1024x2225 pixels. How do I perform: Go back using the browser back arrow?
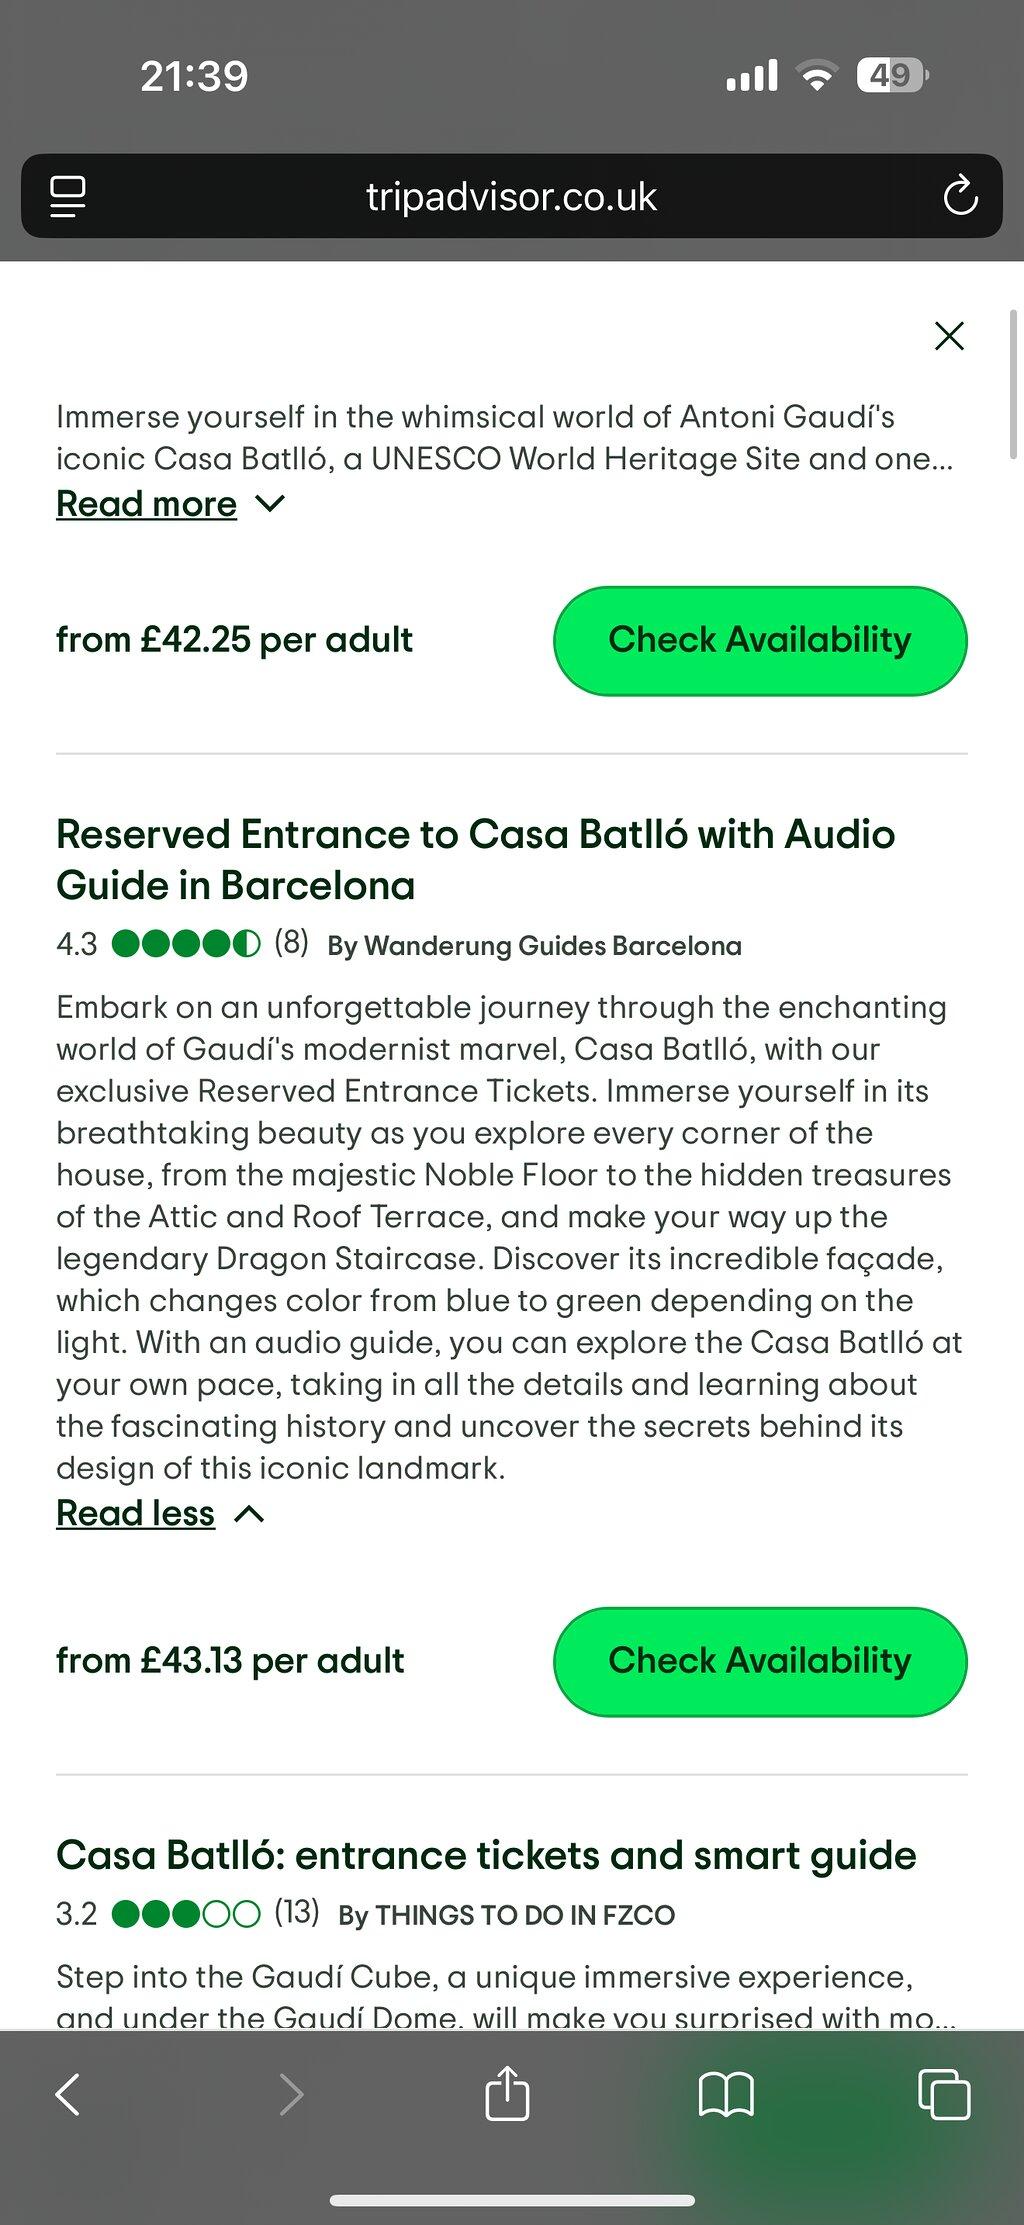(x=67, y=2093)
